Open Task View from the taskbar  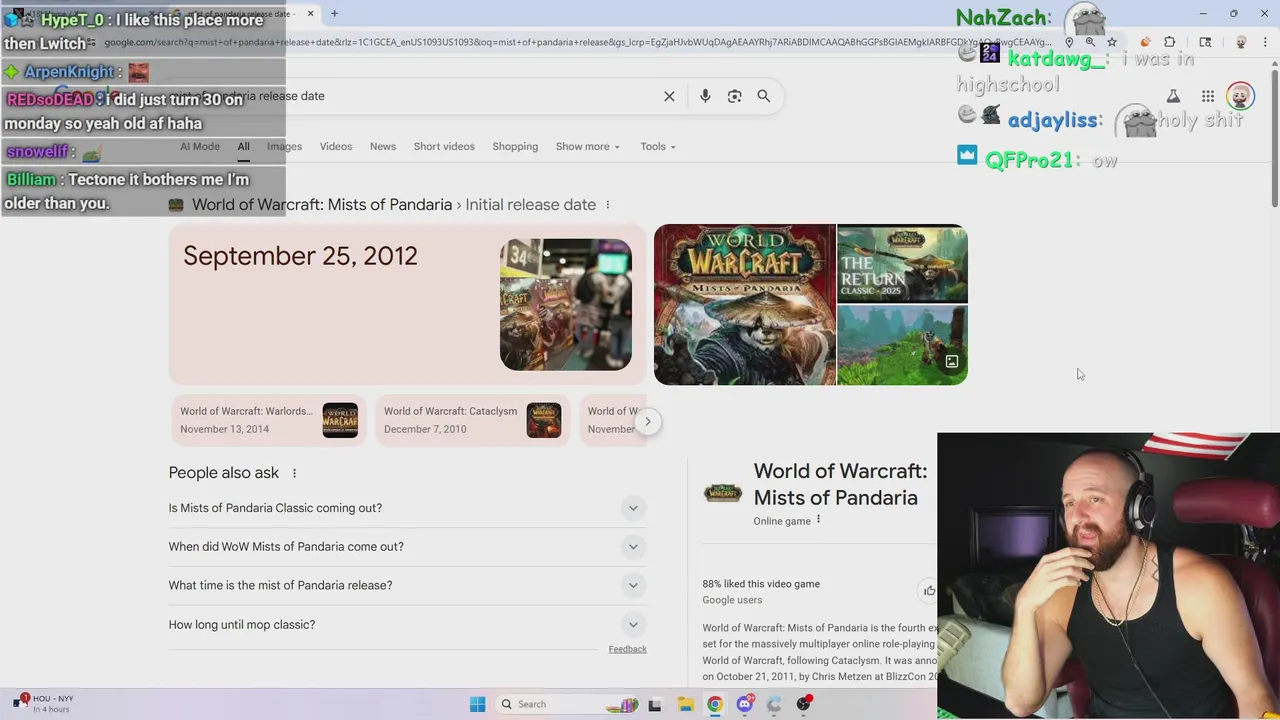coord(655,704)
